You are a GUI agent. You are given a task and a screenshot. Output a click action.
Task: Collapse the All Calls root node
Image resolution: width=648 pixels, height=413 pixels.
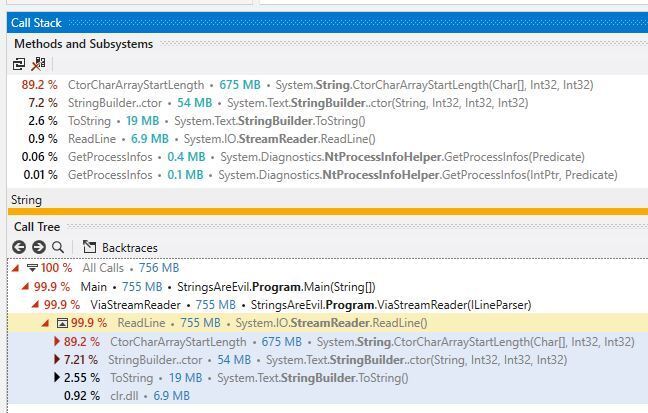pos(16,268)
